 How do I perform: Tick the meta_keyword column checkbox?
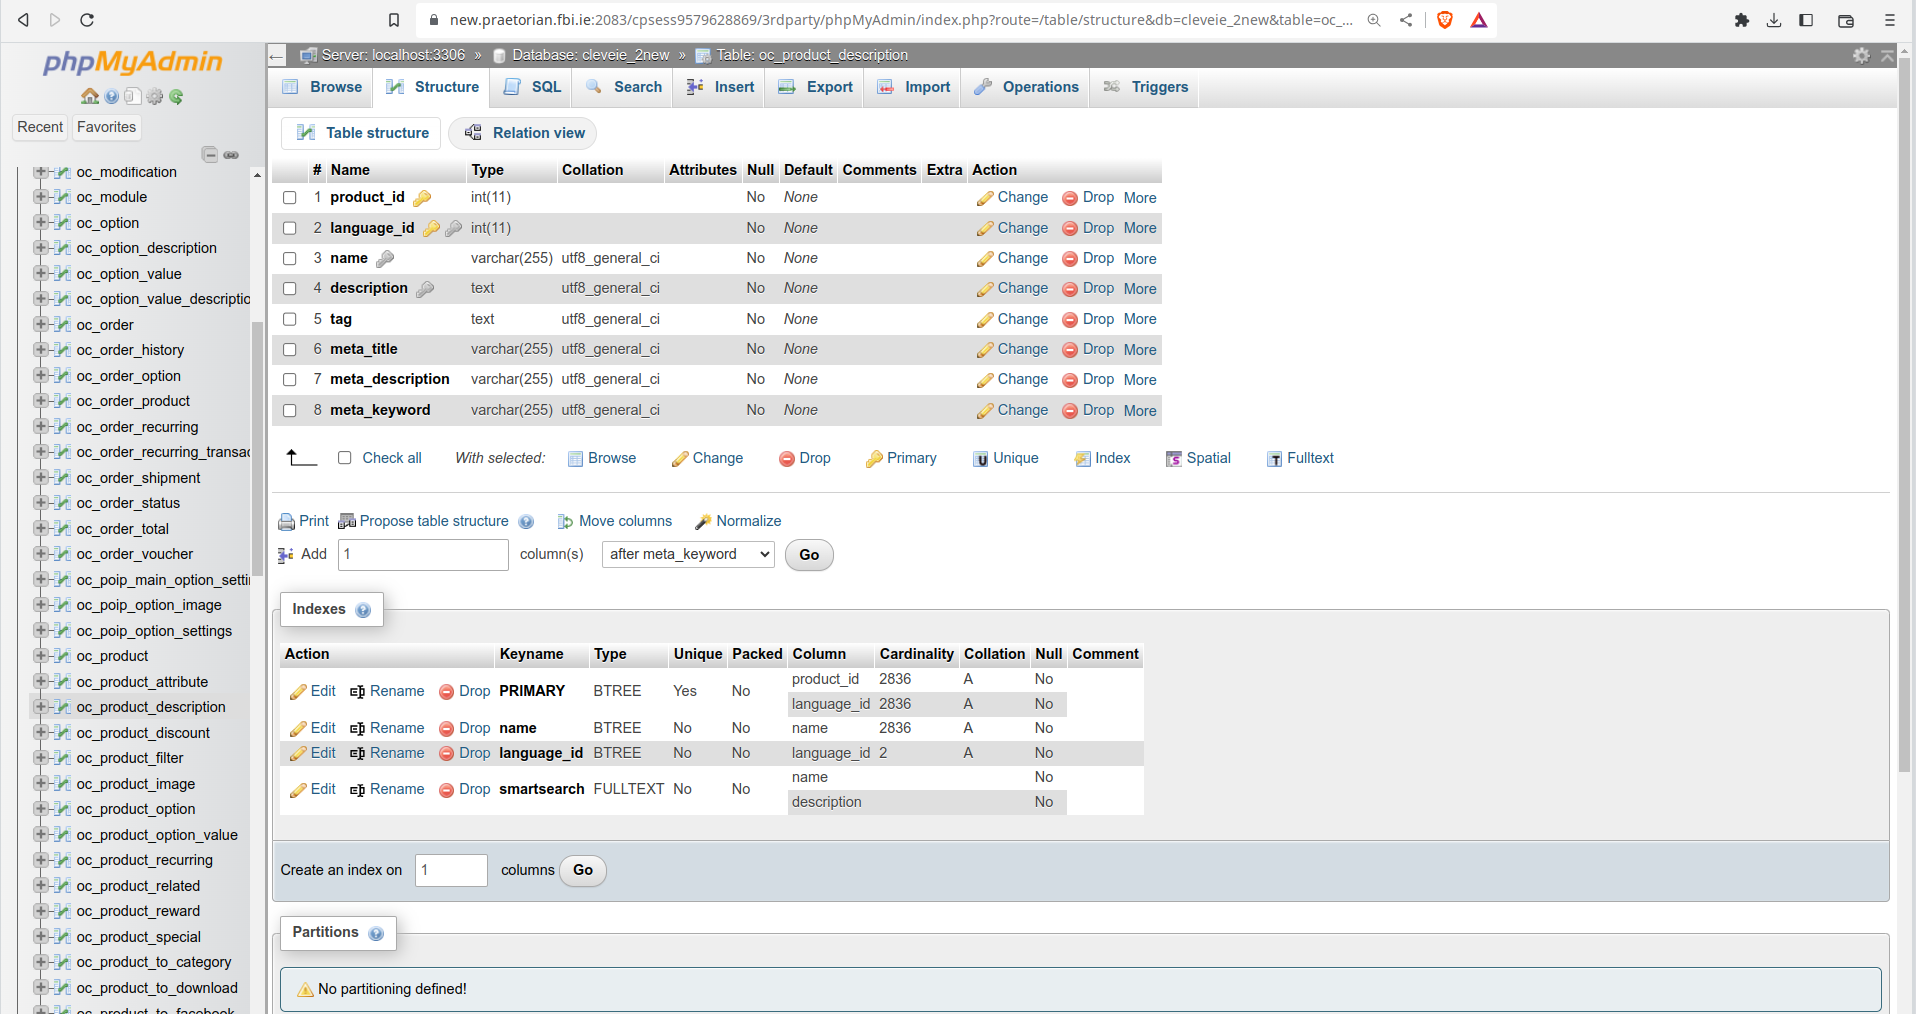290,410
